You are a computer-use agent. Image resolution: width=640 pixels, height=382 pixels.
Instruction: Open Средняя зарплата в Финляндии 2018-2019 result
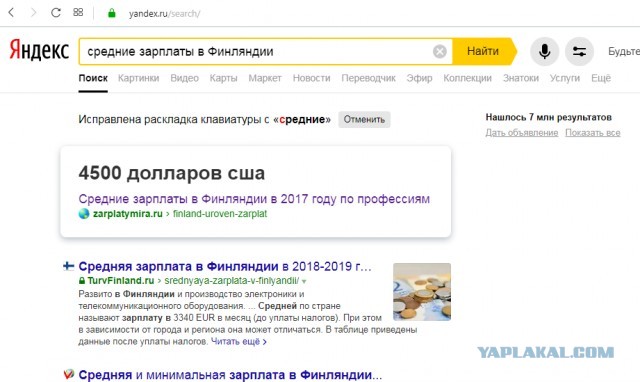225,267
